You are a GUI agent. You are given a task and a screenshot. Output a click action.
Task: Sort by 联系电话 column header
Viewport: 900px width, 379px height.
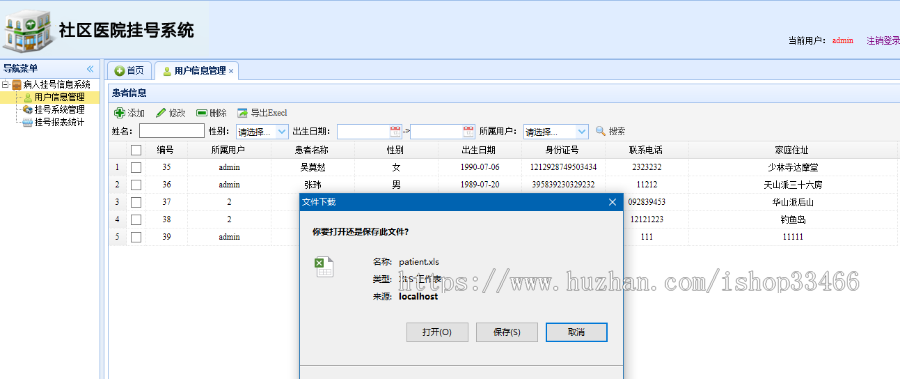(646, 150)
